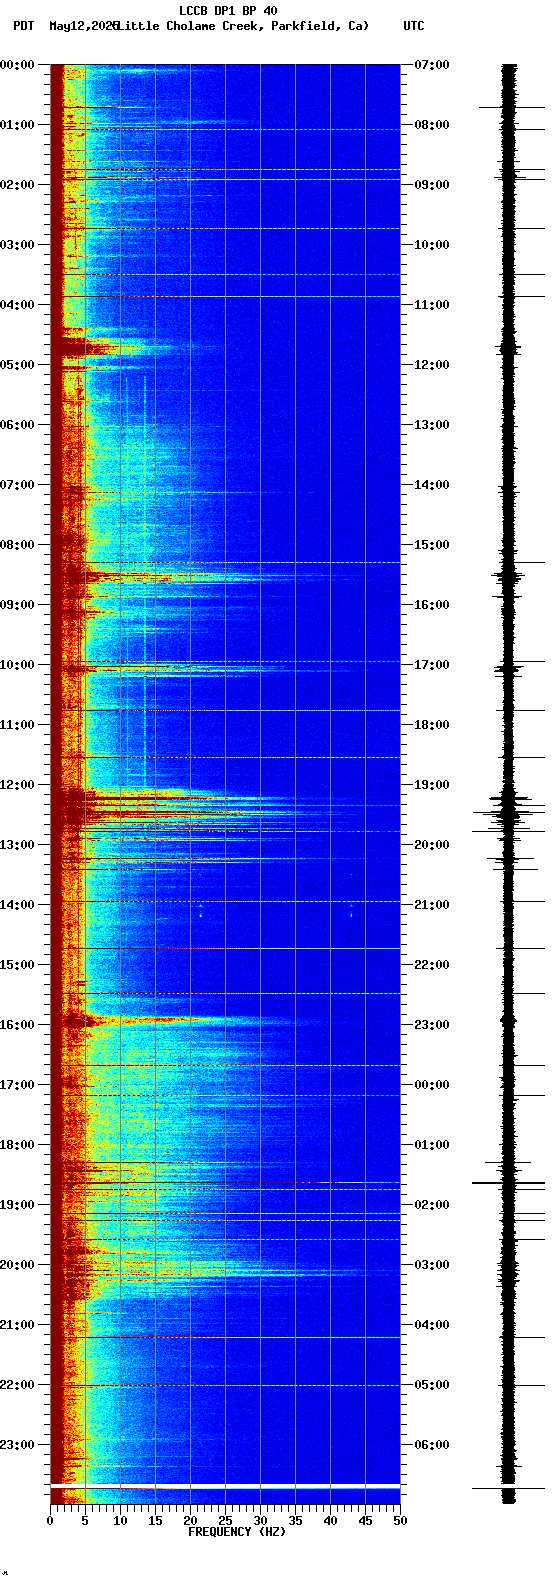Viewport: 552px width, 1584px height.
Task: Click the 35 Hz frequency tick label
Action: point(295,1521)
